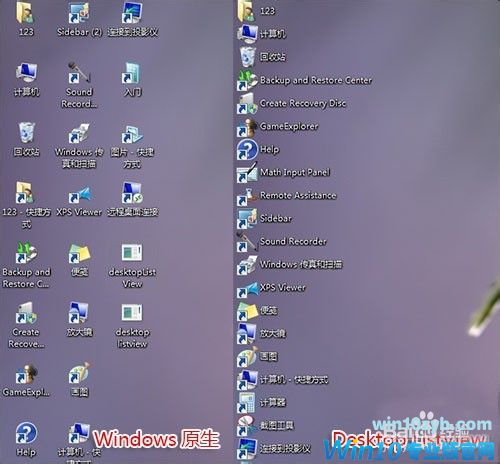Select the truncated Backup and Restore C... icon

26,253
